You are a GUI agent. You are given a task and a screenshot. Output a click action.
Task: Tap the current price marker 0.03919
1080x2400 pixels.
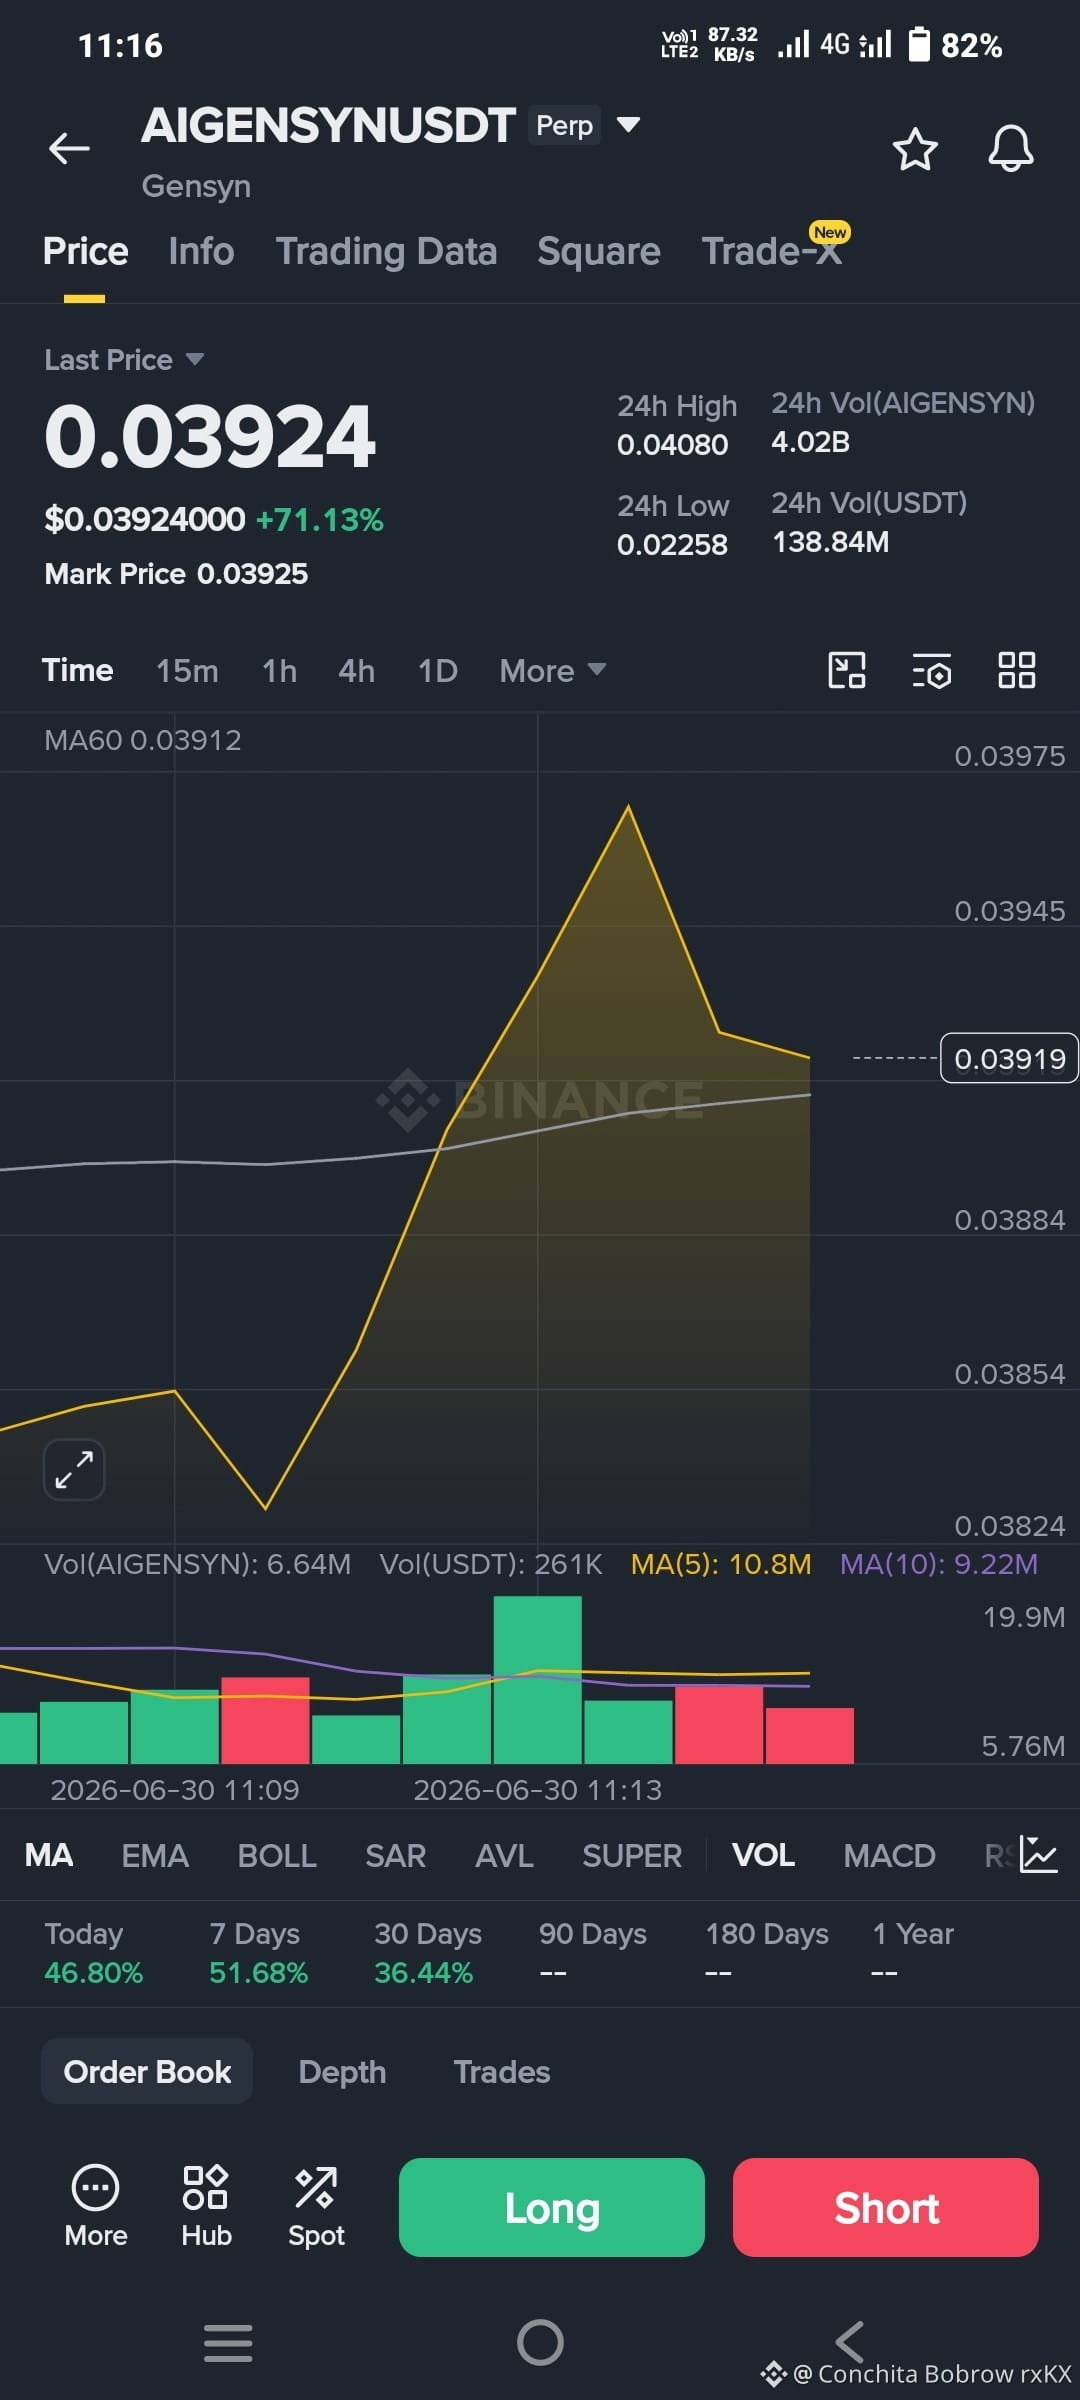pyautogui.click(x=1009, y=1058)
